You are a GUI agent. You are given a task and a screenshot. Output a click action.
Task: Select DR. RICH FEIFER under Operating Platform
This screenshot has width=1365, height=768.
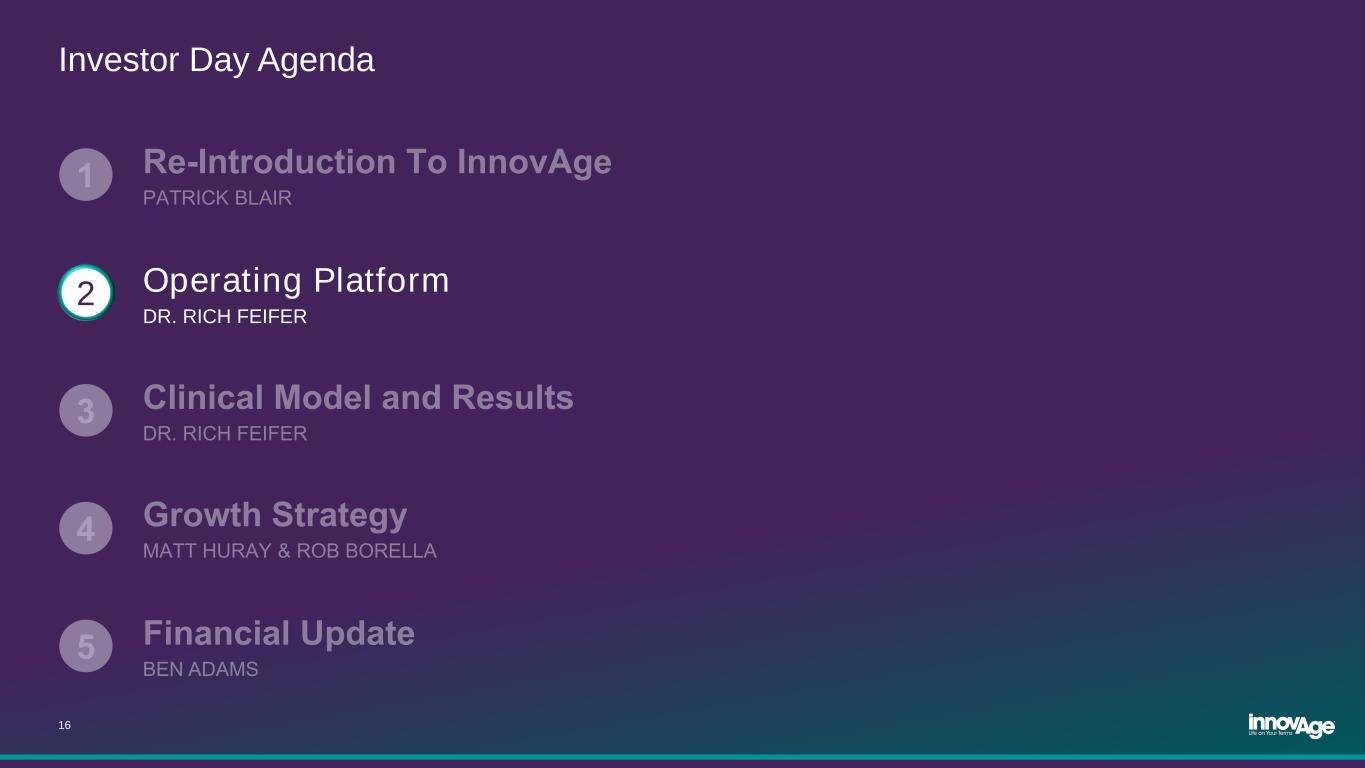pyautogui.click(x=225, y=317)
